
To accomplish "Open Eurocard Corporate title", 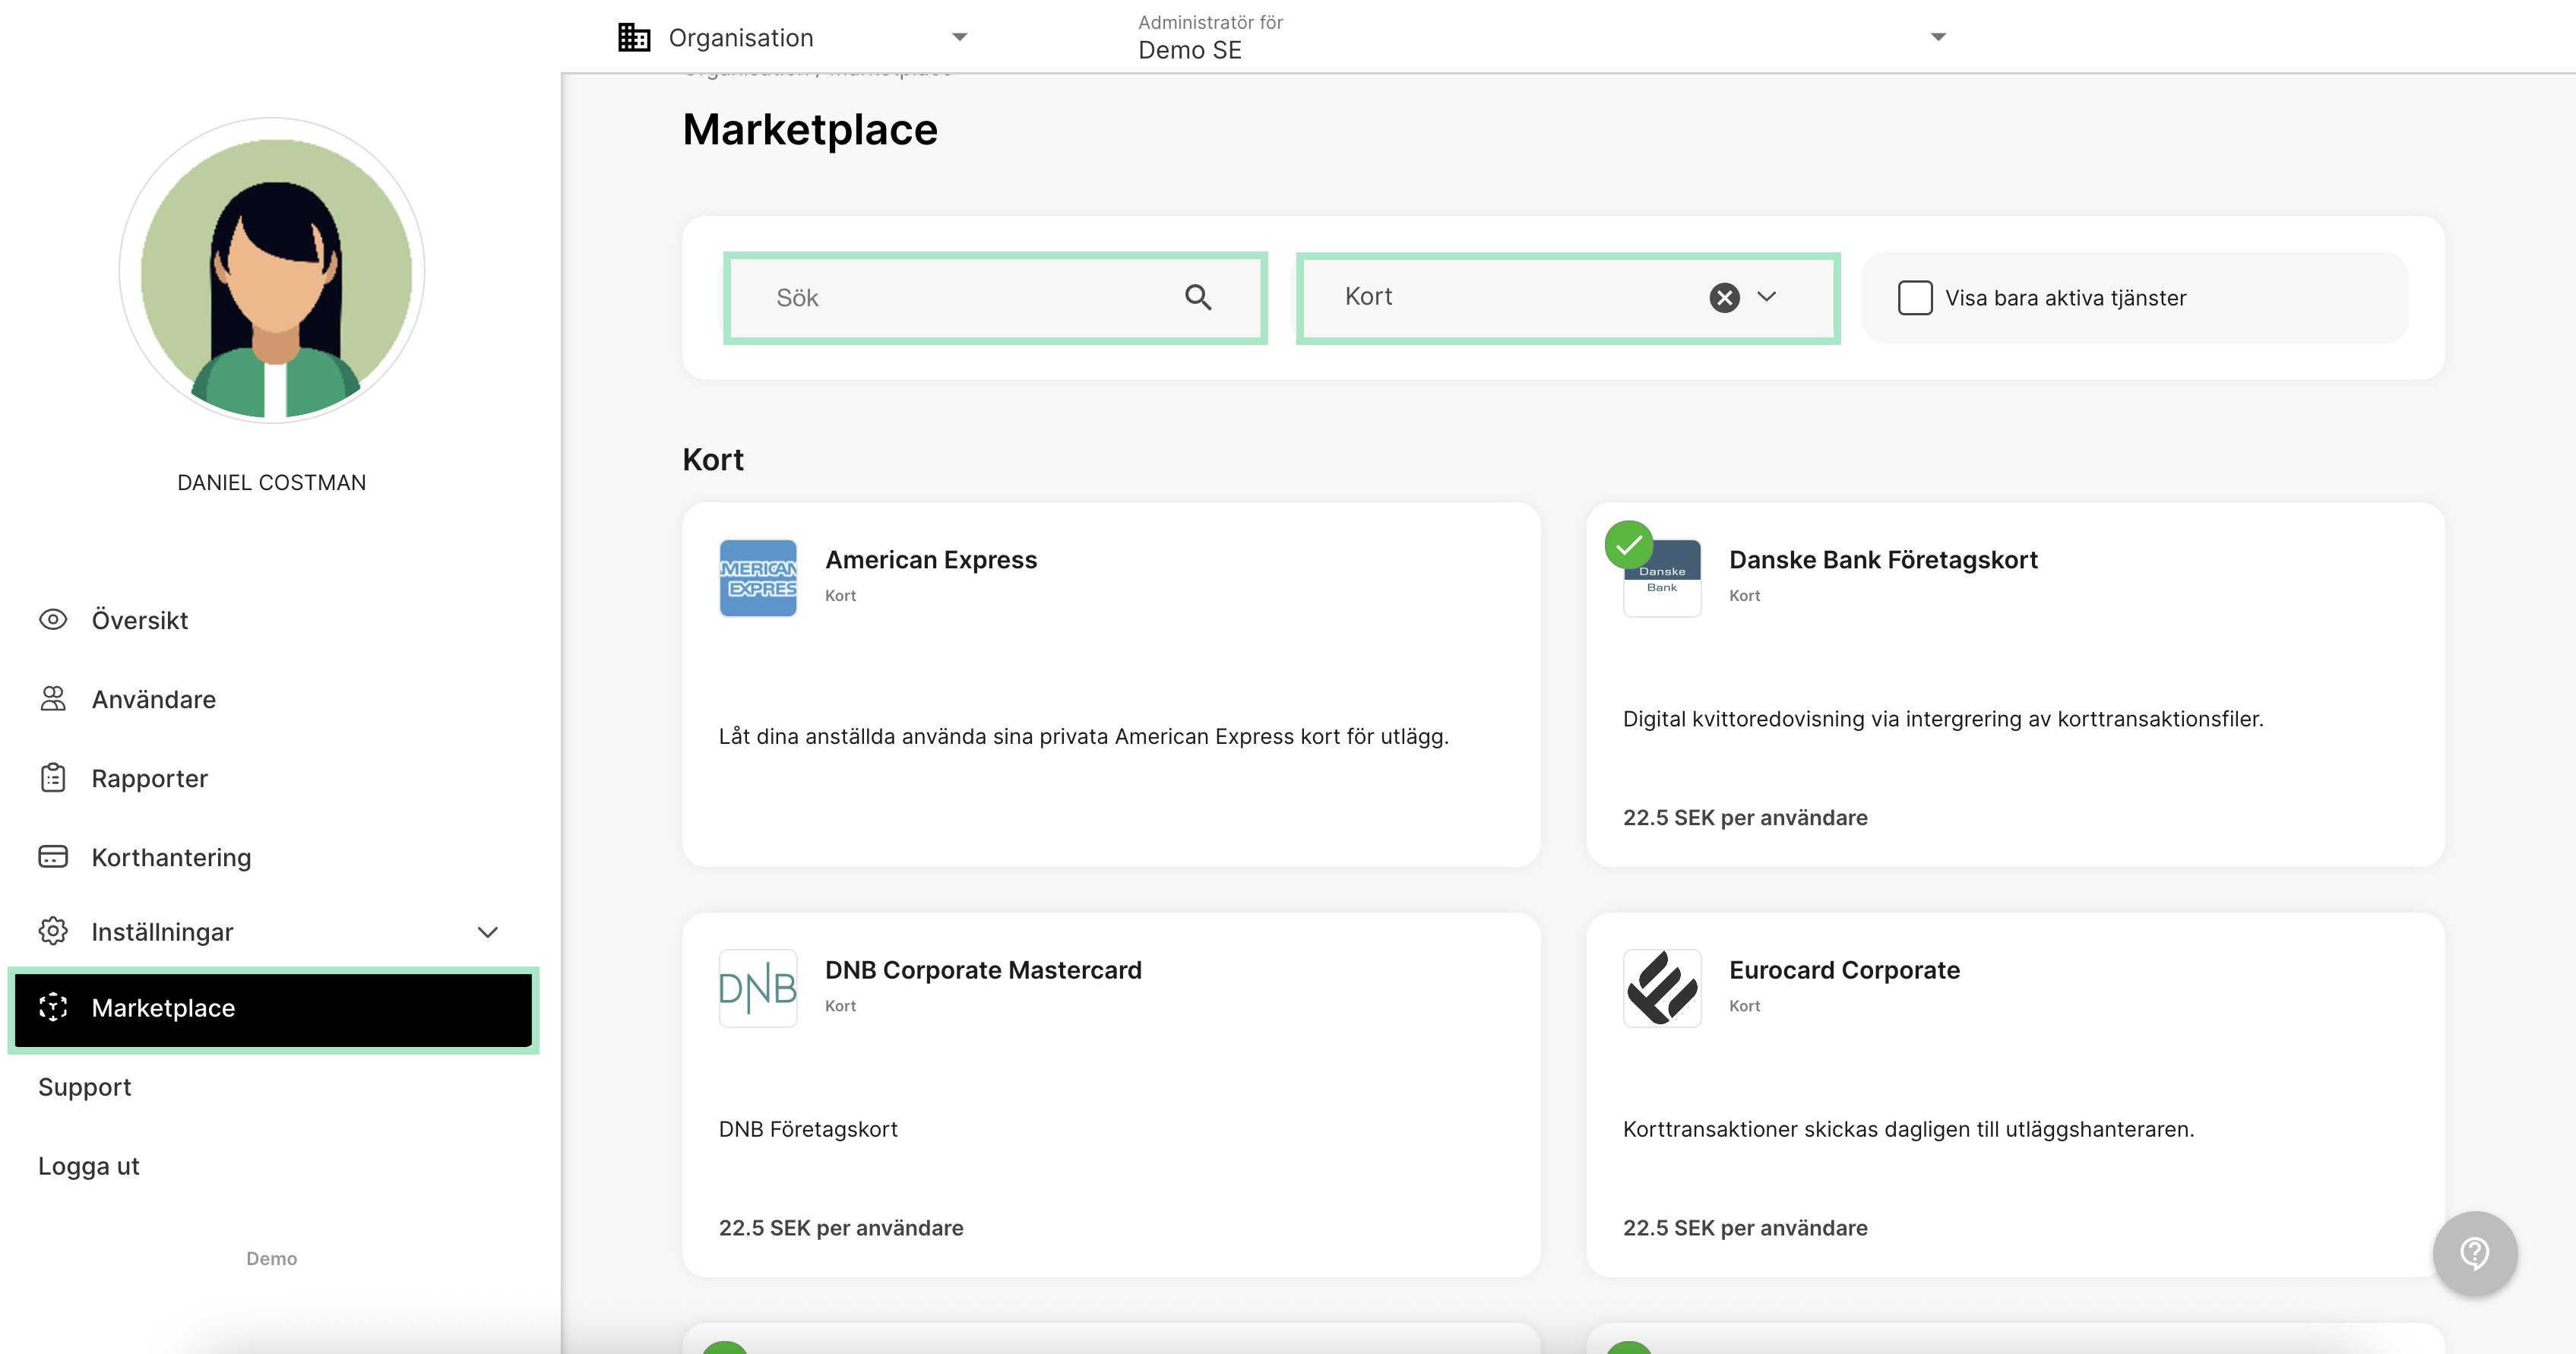I will (1844, 970).
